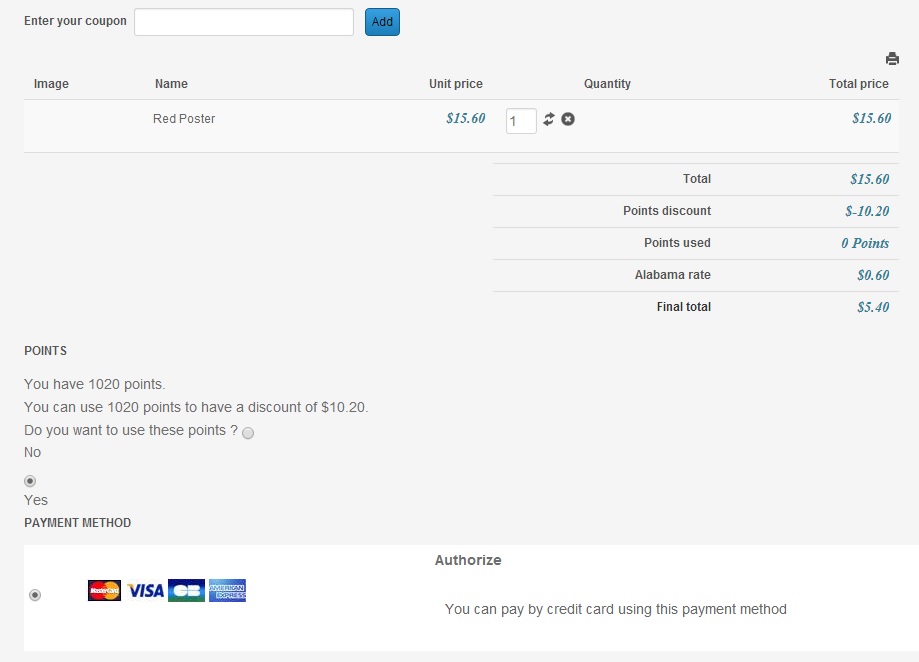Click the CB card logo
Viewport: 919px width, 662px height.
[x=186, y=591]
